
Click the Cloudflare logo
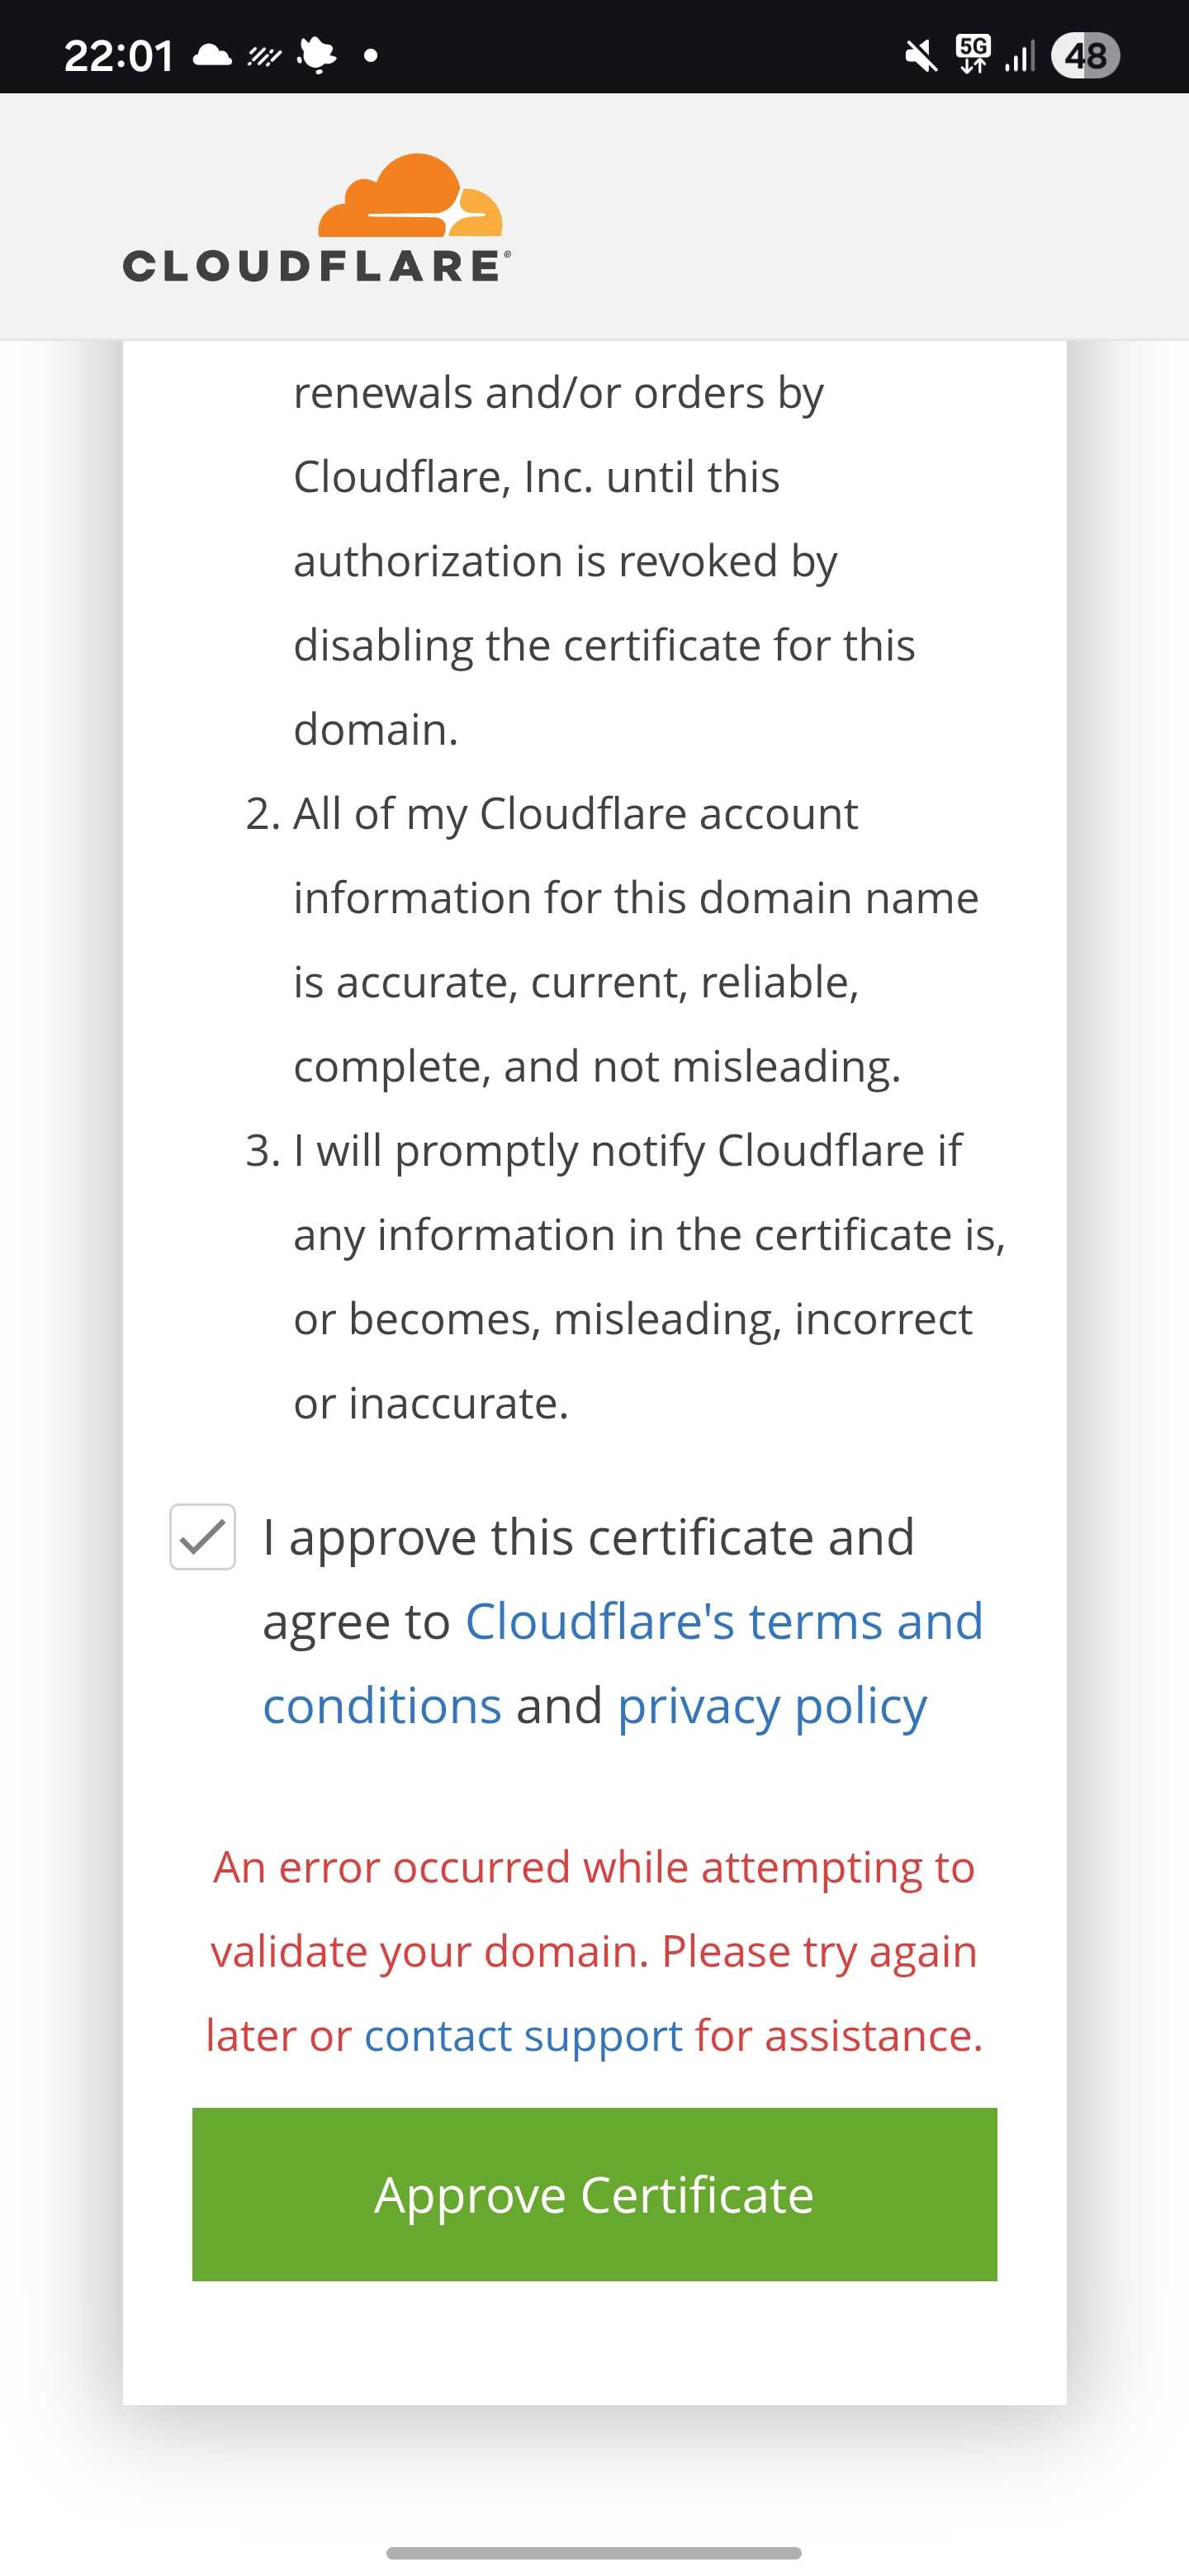pos(315,215)
